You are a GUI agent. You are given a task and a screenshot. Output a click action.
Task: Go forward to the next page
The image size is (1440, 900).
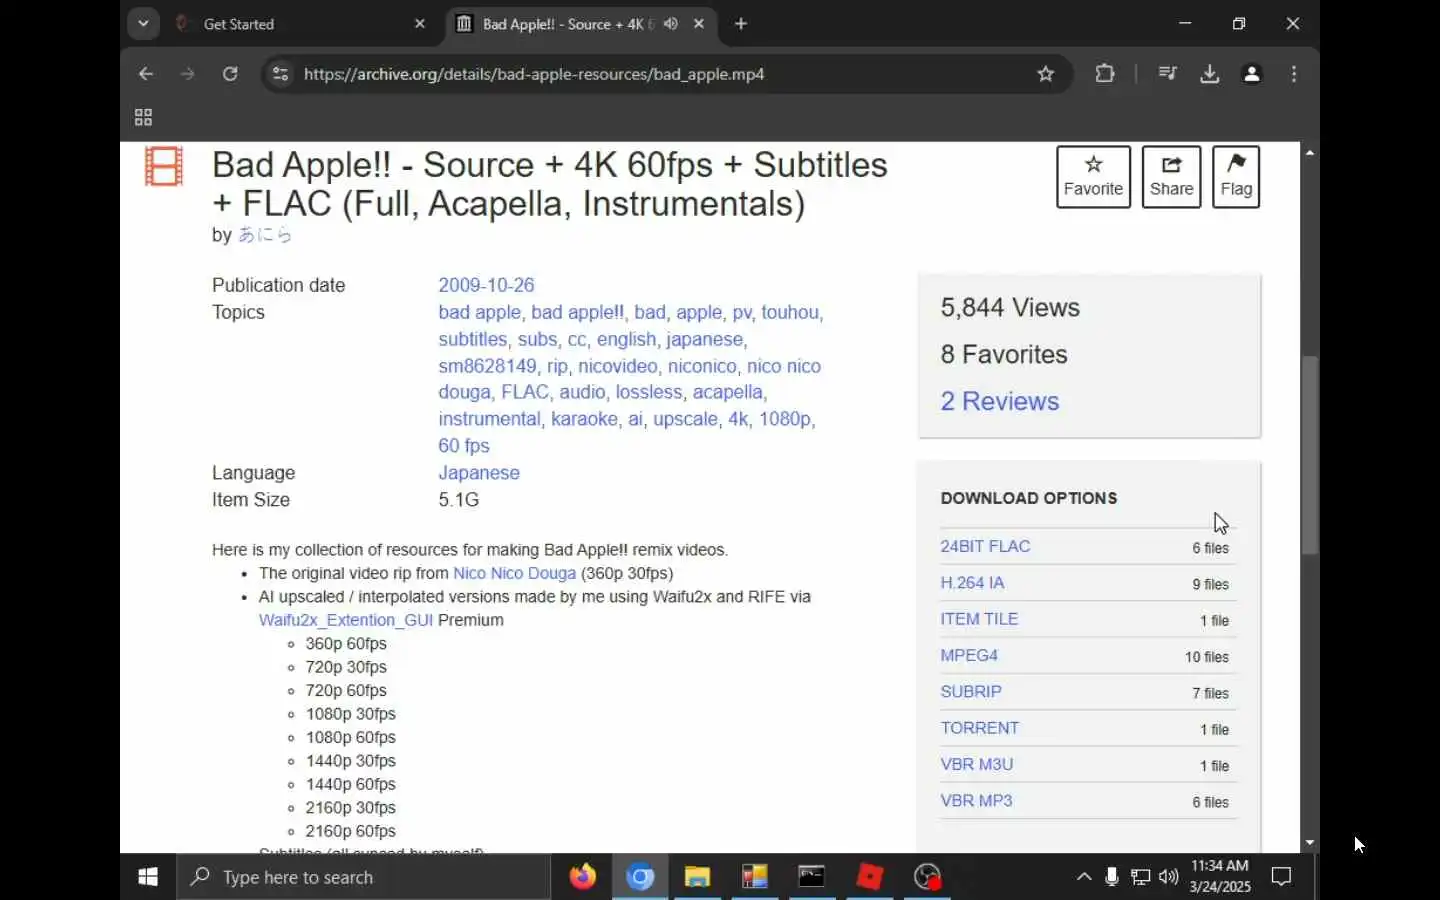click(188, 74)
